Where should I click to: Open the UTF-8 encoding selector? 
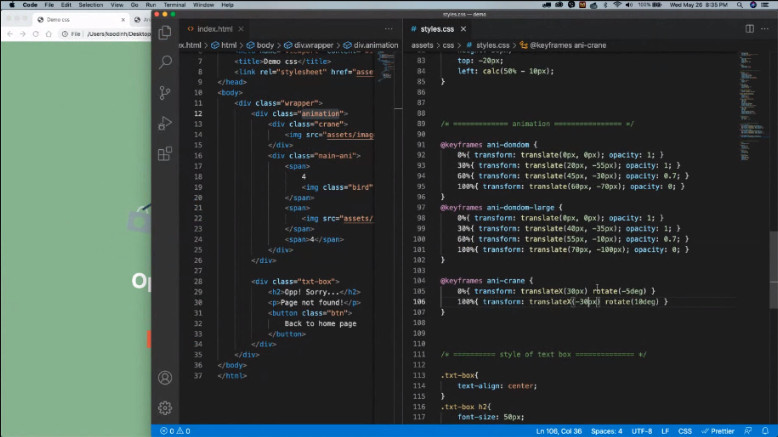pos(641,431)
